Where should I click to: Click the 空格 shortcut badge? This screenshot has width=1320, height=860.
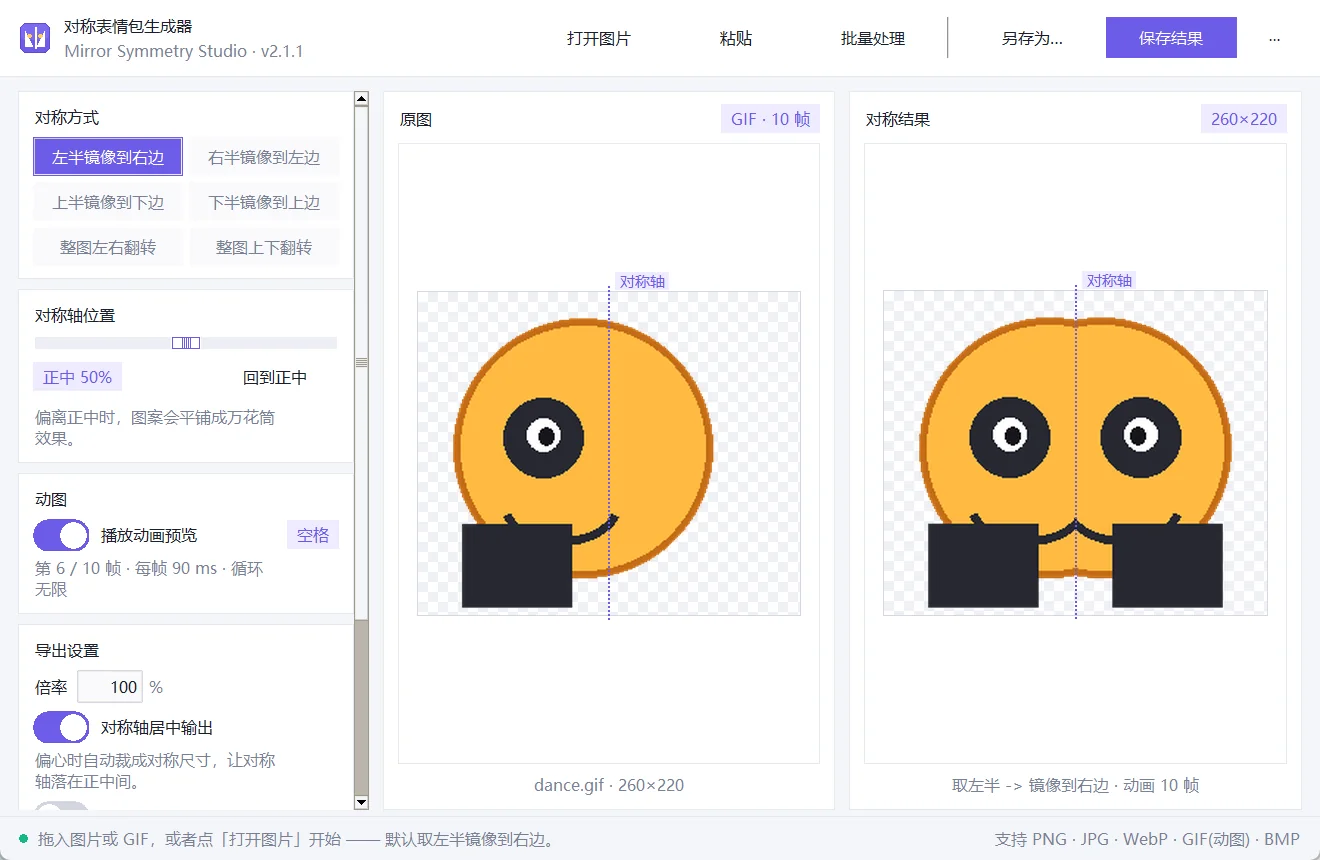tap(313, 535)
